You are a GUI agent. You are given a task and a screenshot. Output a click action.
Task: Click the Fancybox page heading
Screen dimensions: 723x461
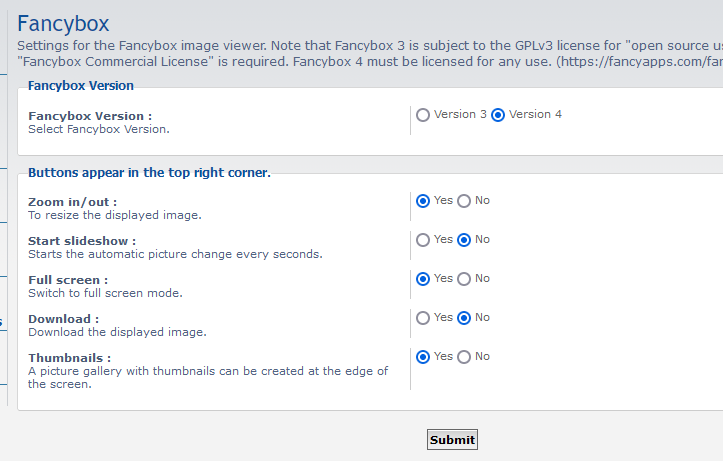[x=63, y=24]
